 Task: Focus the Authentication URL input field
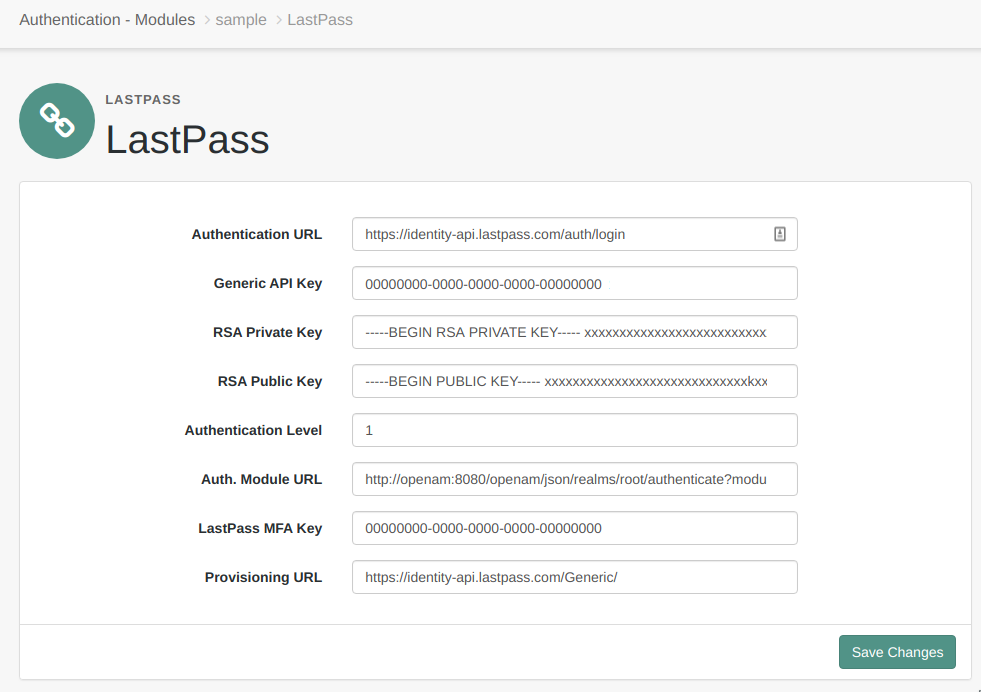click(x=574, y=234)
